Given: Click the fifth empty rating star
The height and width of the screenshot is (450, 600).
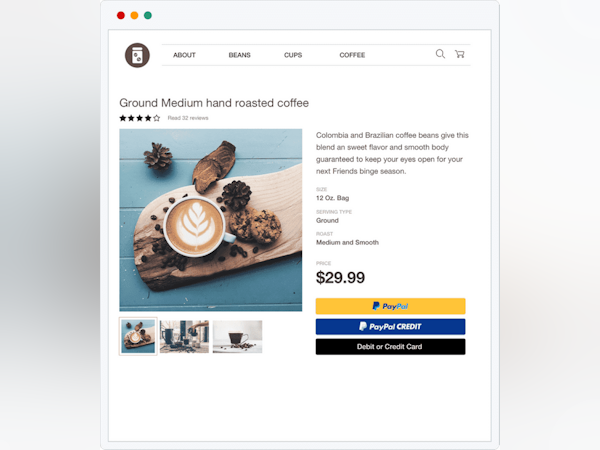Looking at the screenshot, I should click(157, 118).
